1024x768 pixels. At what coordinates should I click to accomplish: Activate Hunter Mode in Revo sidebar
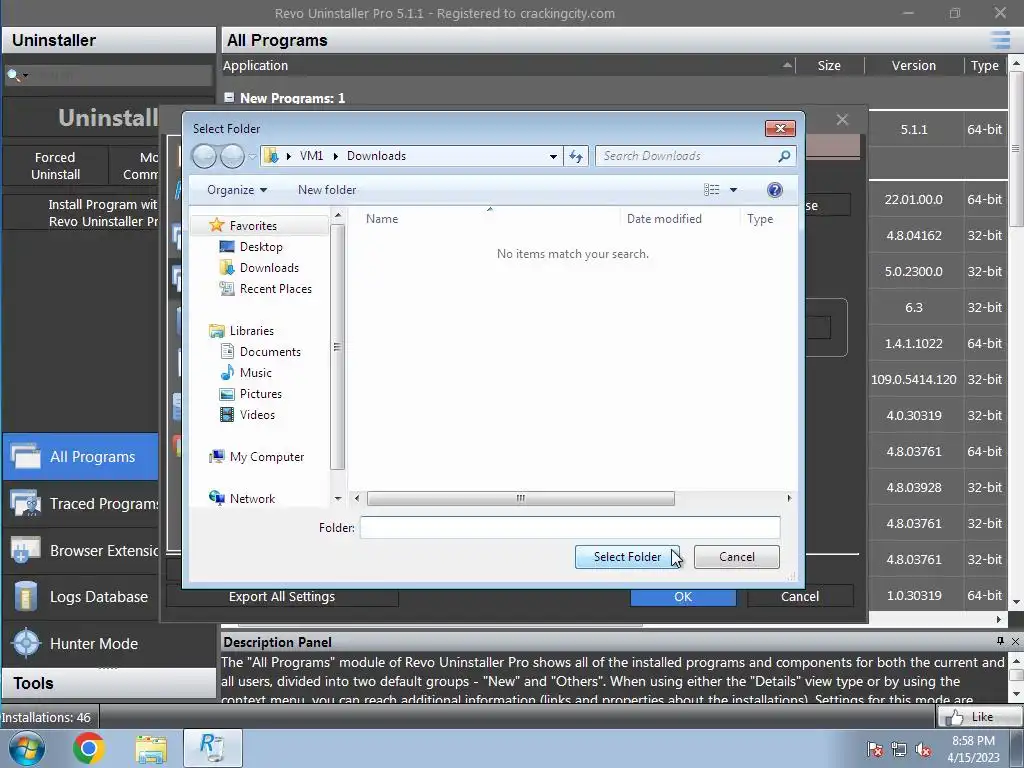click(x=80, y=643)
